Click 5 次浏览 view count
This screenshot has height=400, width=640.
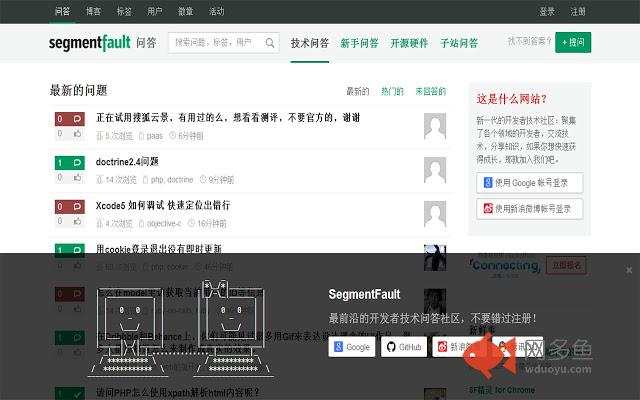(x=119, y=136)
